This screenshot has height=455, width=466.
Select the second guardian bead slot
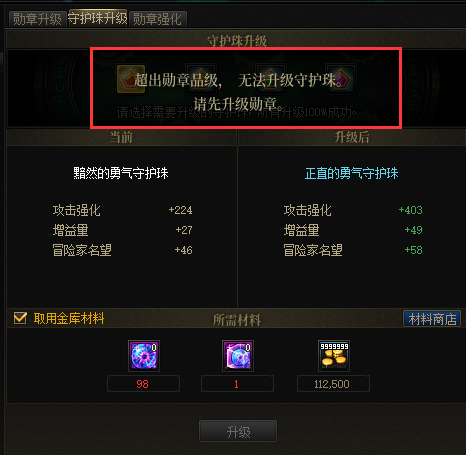pyautogui.click(x=201, y=79)
